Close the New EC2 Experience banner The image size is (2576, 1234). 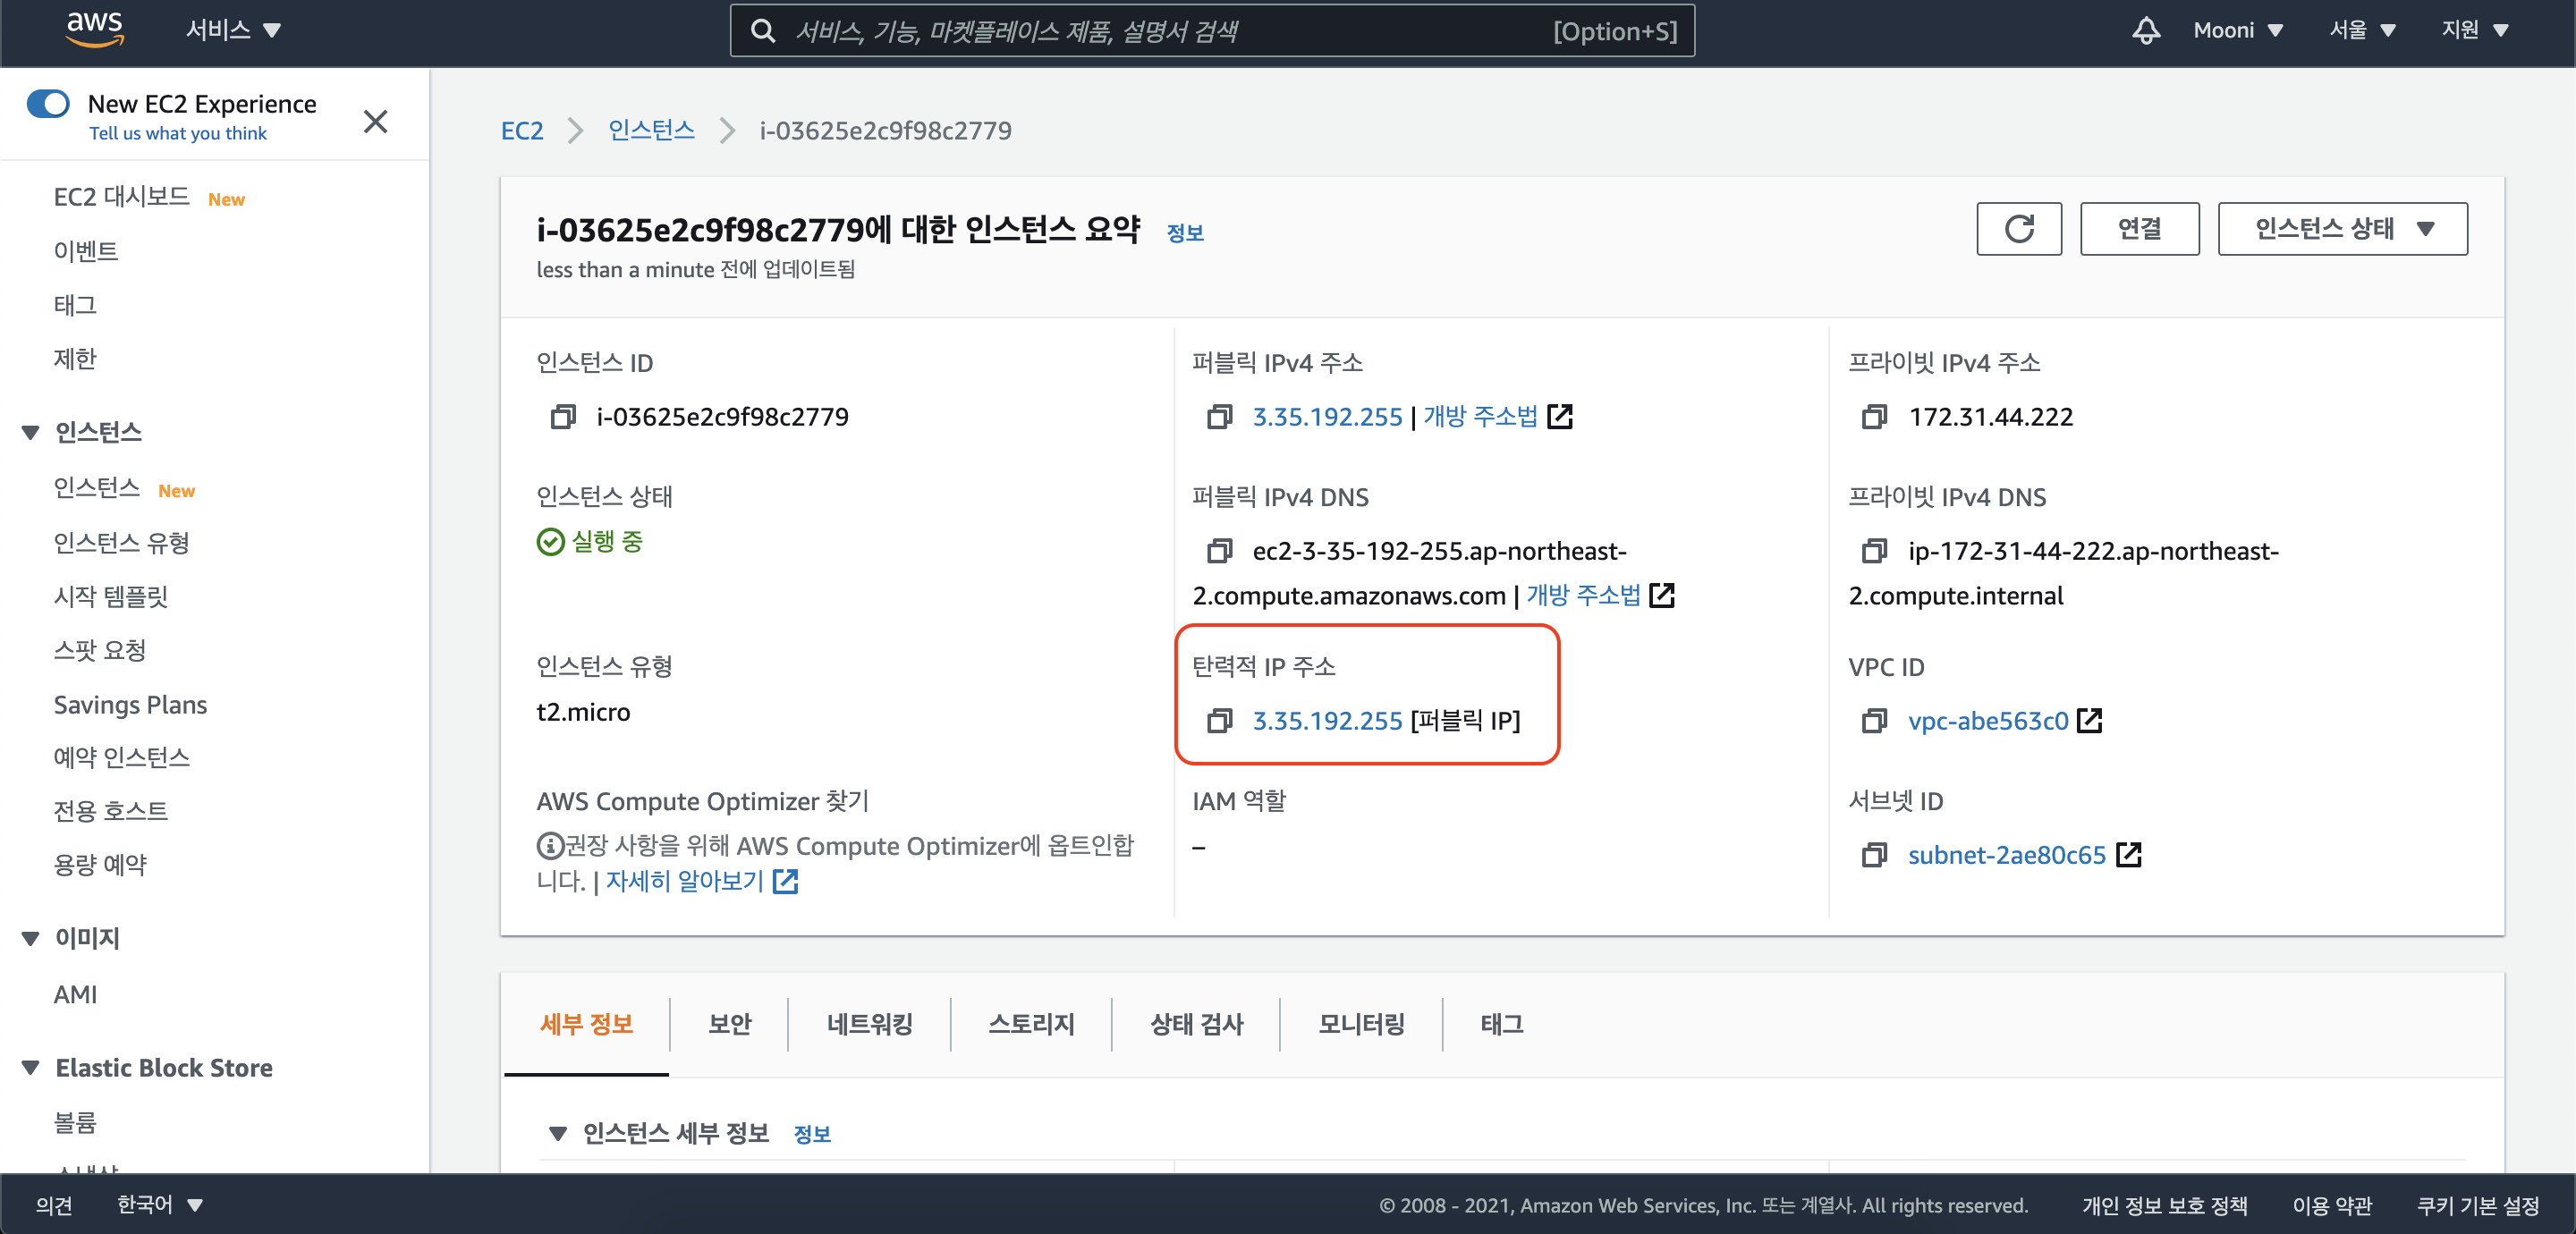coord(375,121)
